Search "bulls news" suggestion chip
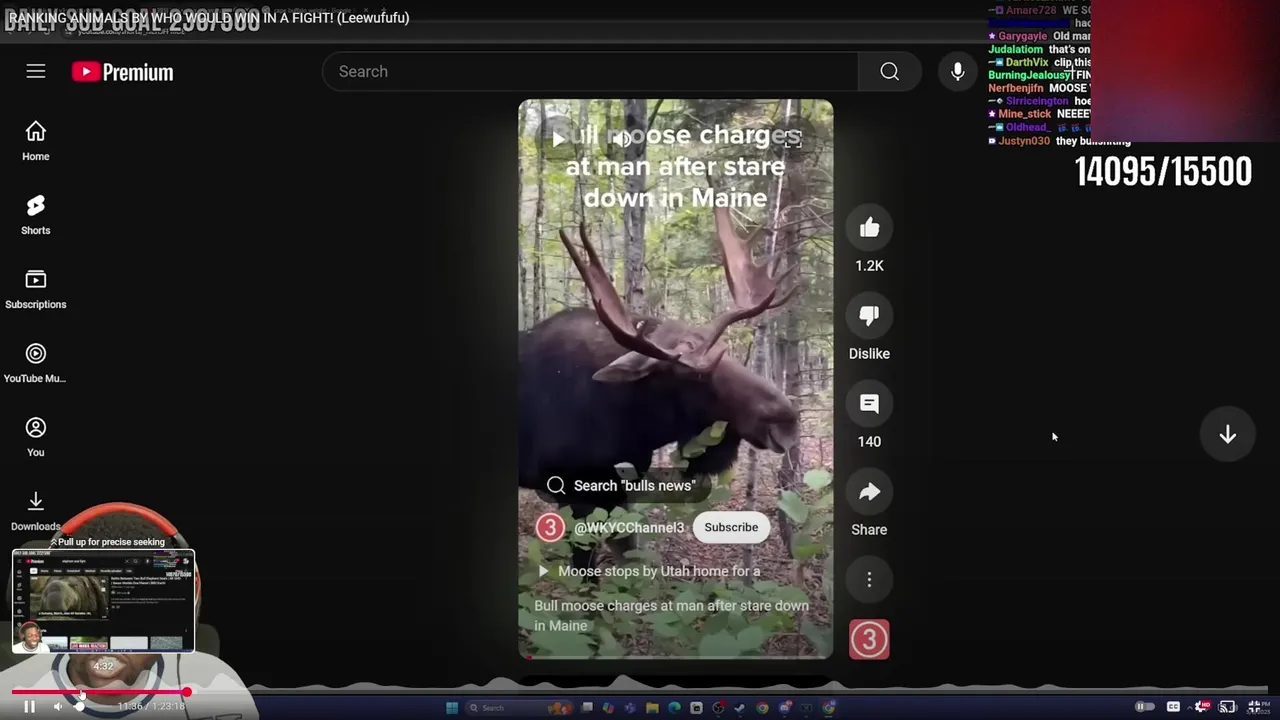The image size is (1280, 720). [x=622, y=485]
